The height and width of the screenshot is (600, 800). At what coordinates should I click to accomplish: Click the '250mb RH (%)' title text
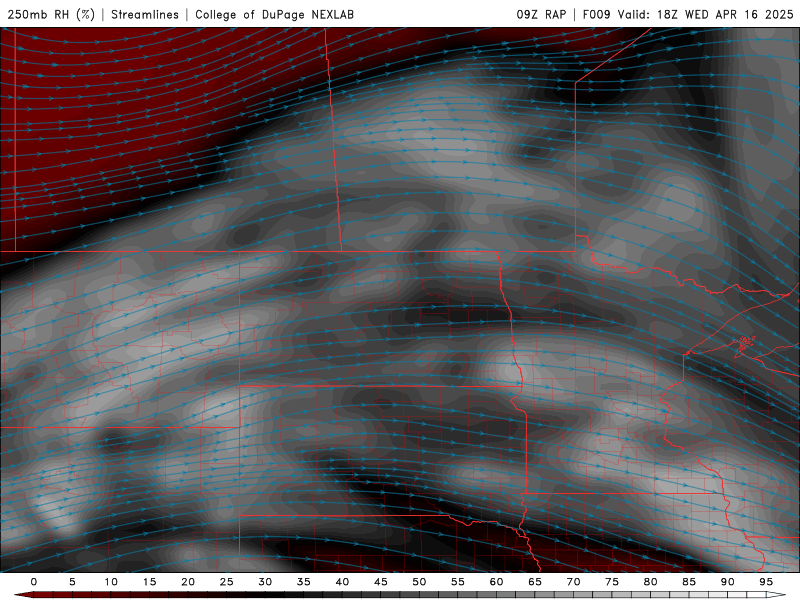(x=51, y=14)
